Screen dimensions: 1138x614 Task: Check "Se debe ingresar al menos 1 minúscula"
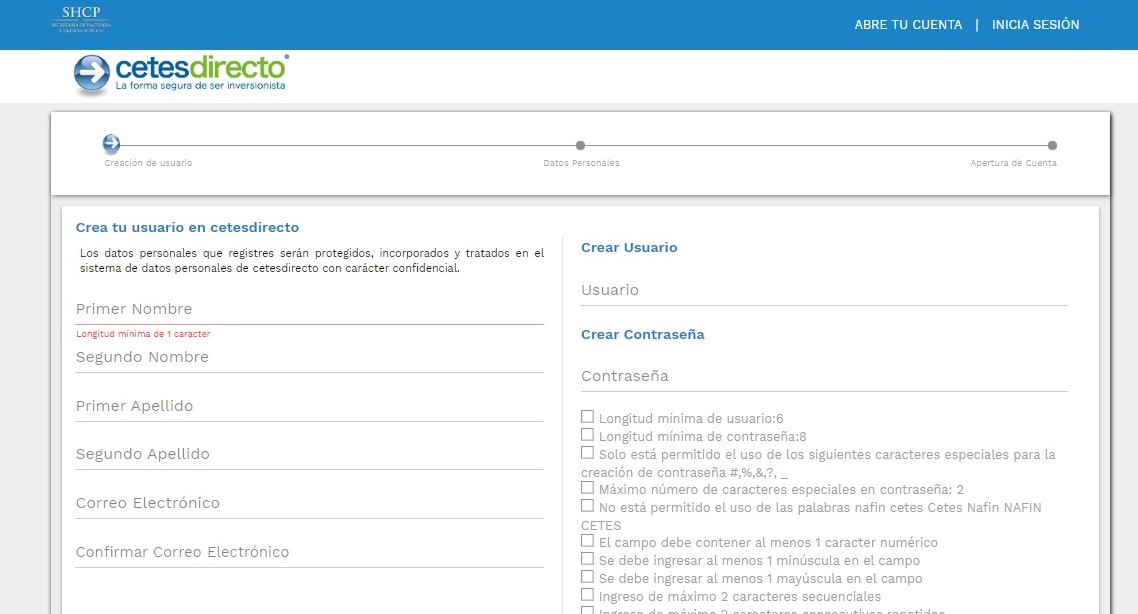tap(587, 559)
